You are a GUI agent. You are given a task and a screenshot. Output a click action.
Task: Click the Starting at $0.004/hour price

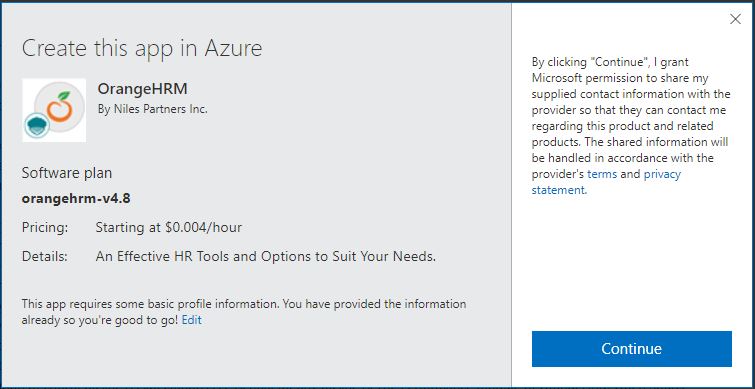(169, 227)
